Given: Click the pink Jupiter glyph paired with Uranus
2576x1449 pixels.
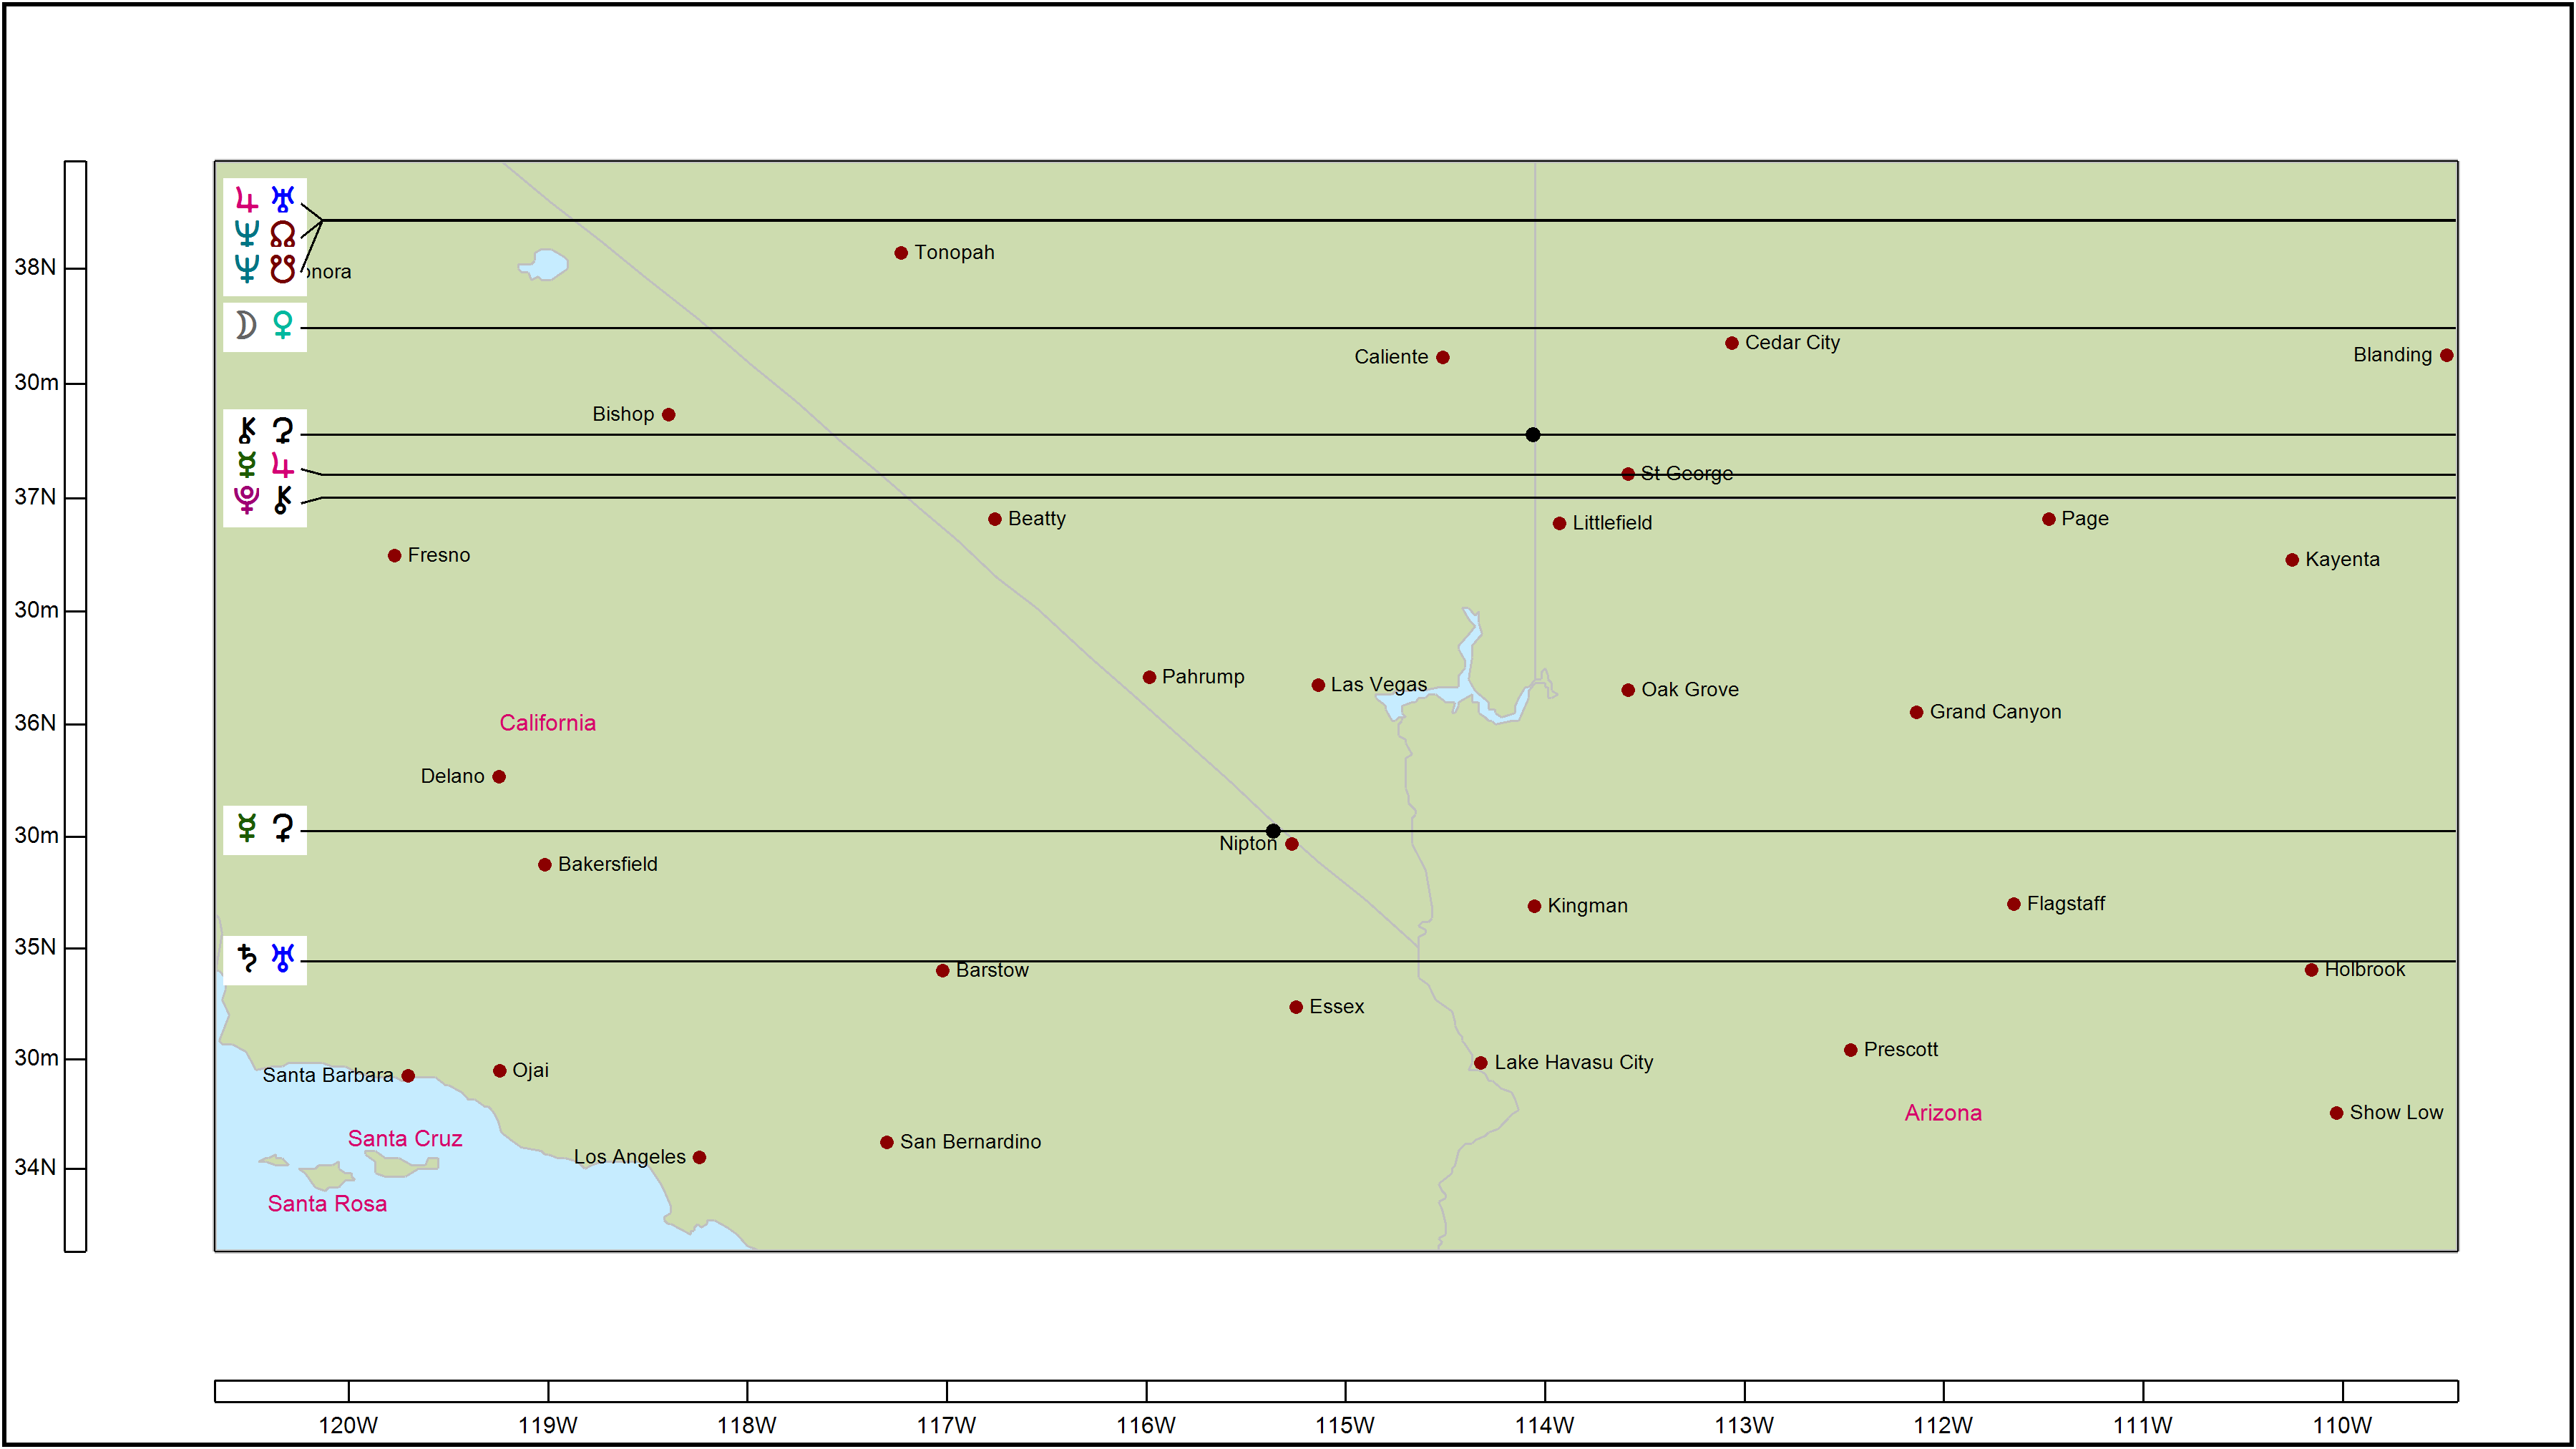Looking at the screenshot, I should pos(246,200).
